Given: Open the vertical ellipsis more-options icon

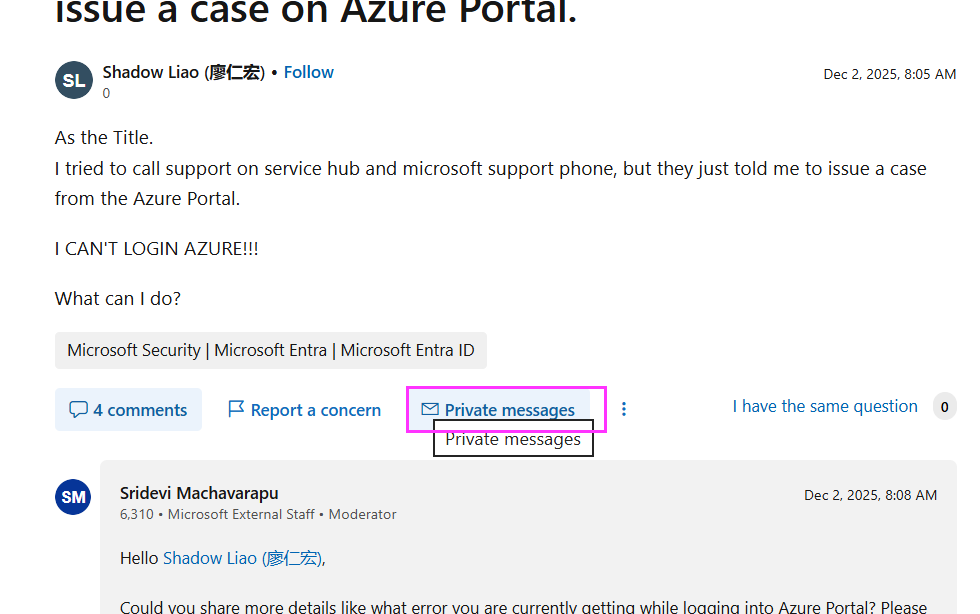Looking at the screenshot, I should (x=624, y=409).
